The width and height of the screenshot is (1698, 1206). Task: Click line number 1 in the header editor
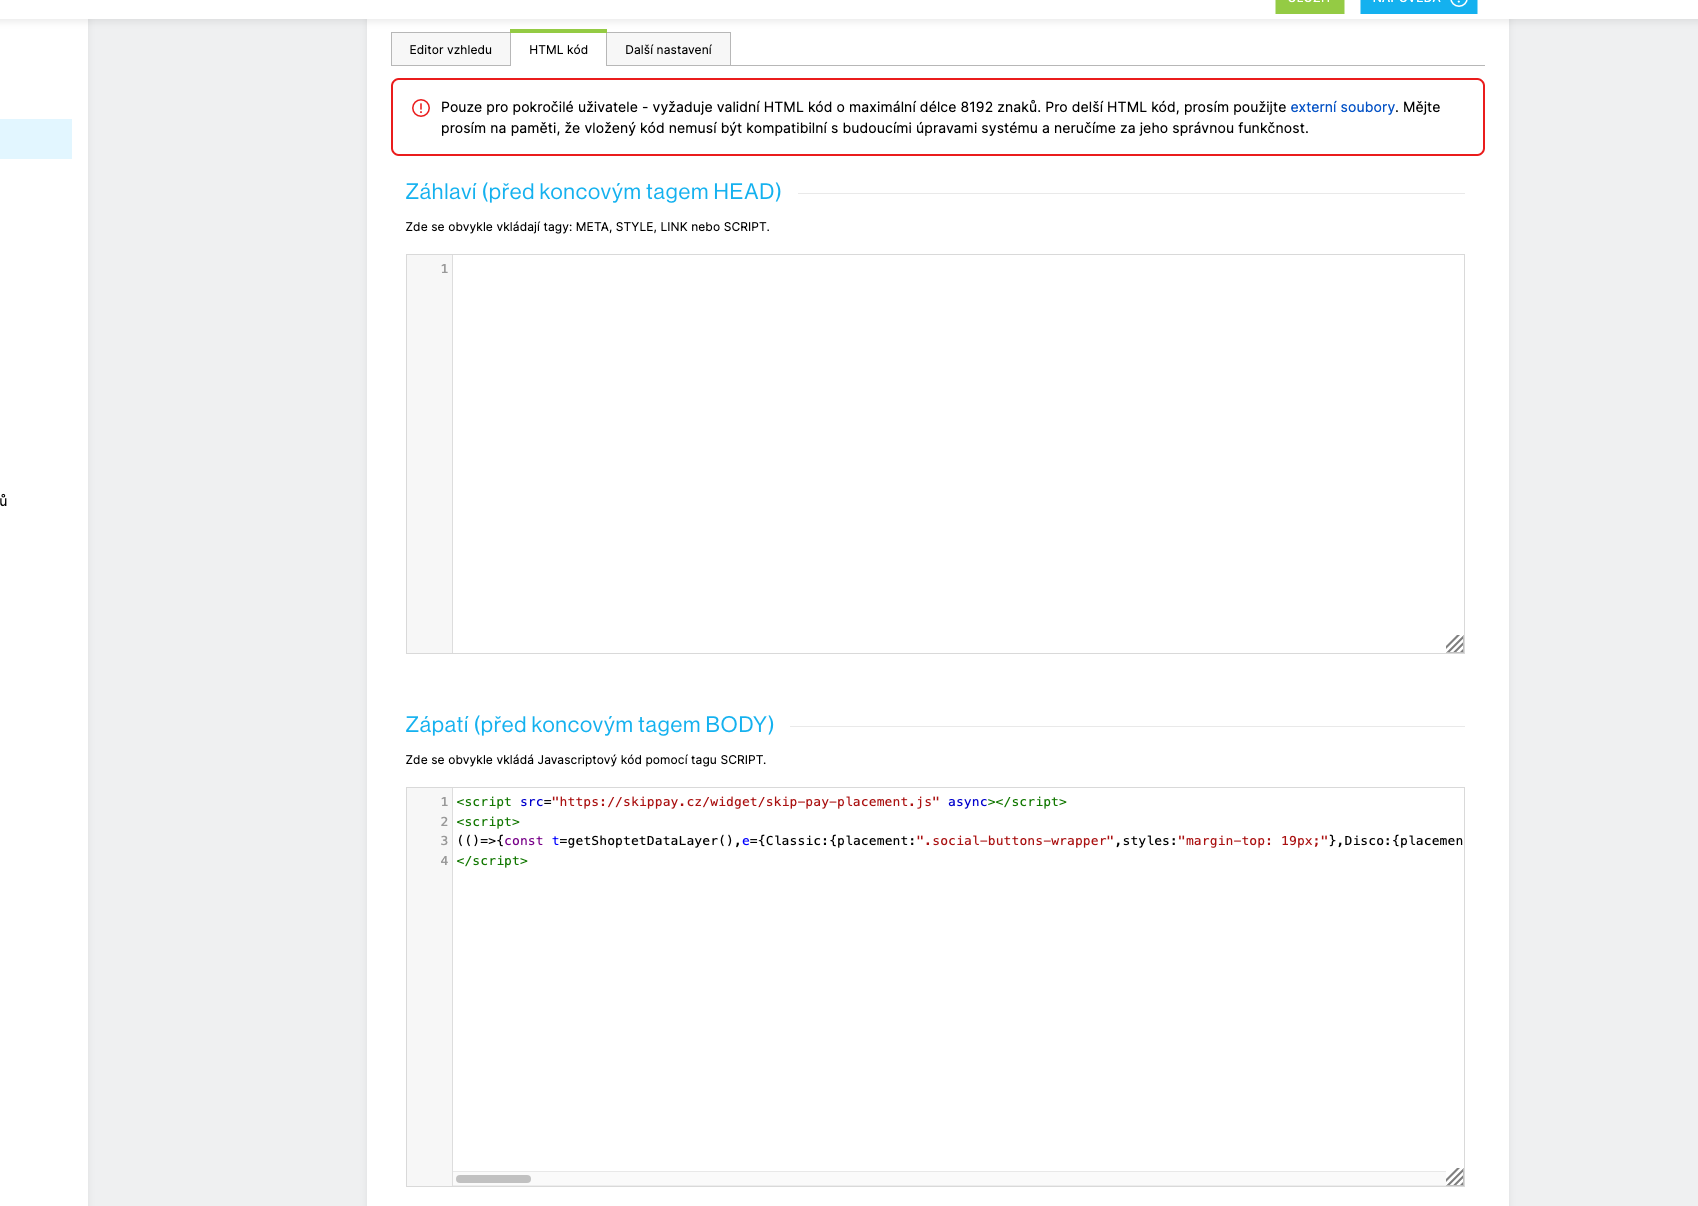444,268
